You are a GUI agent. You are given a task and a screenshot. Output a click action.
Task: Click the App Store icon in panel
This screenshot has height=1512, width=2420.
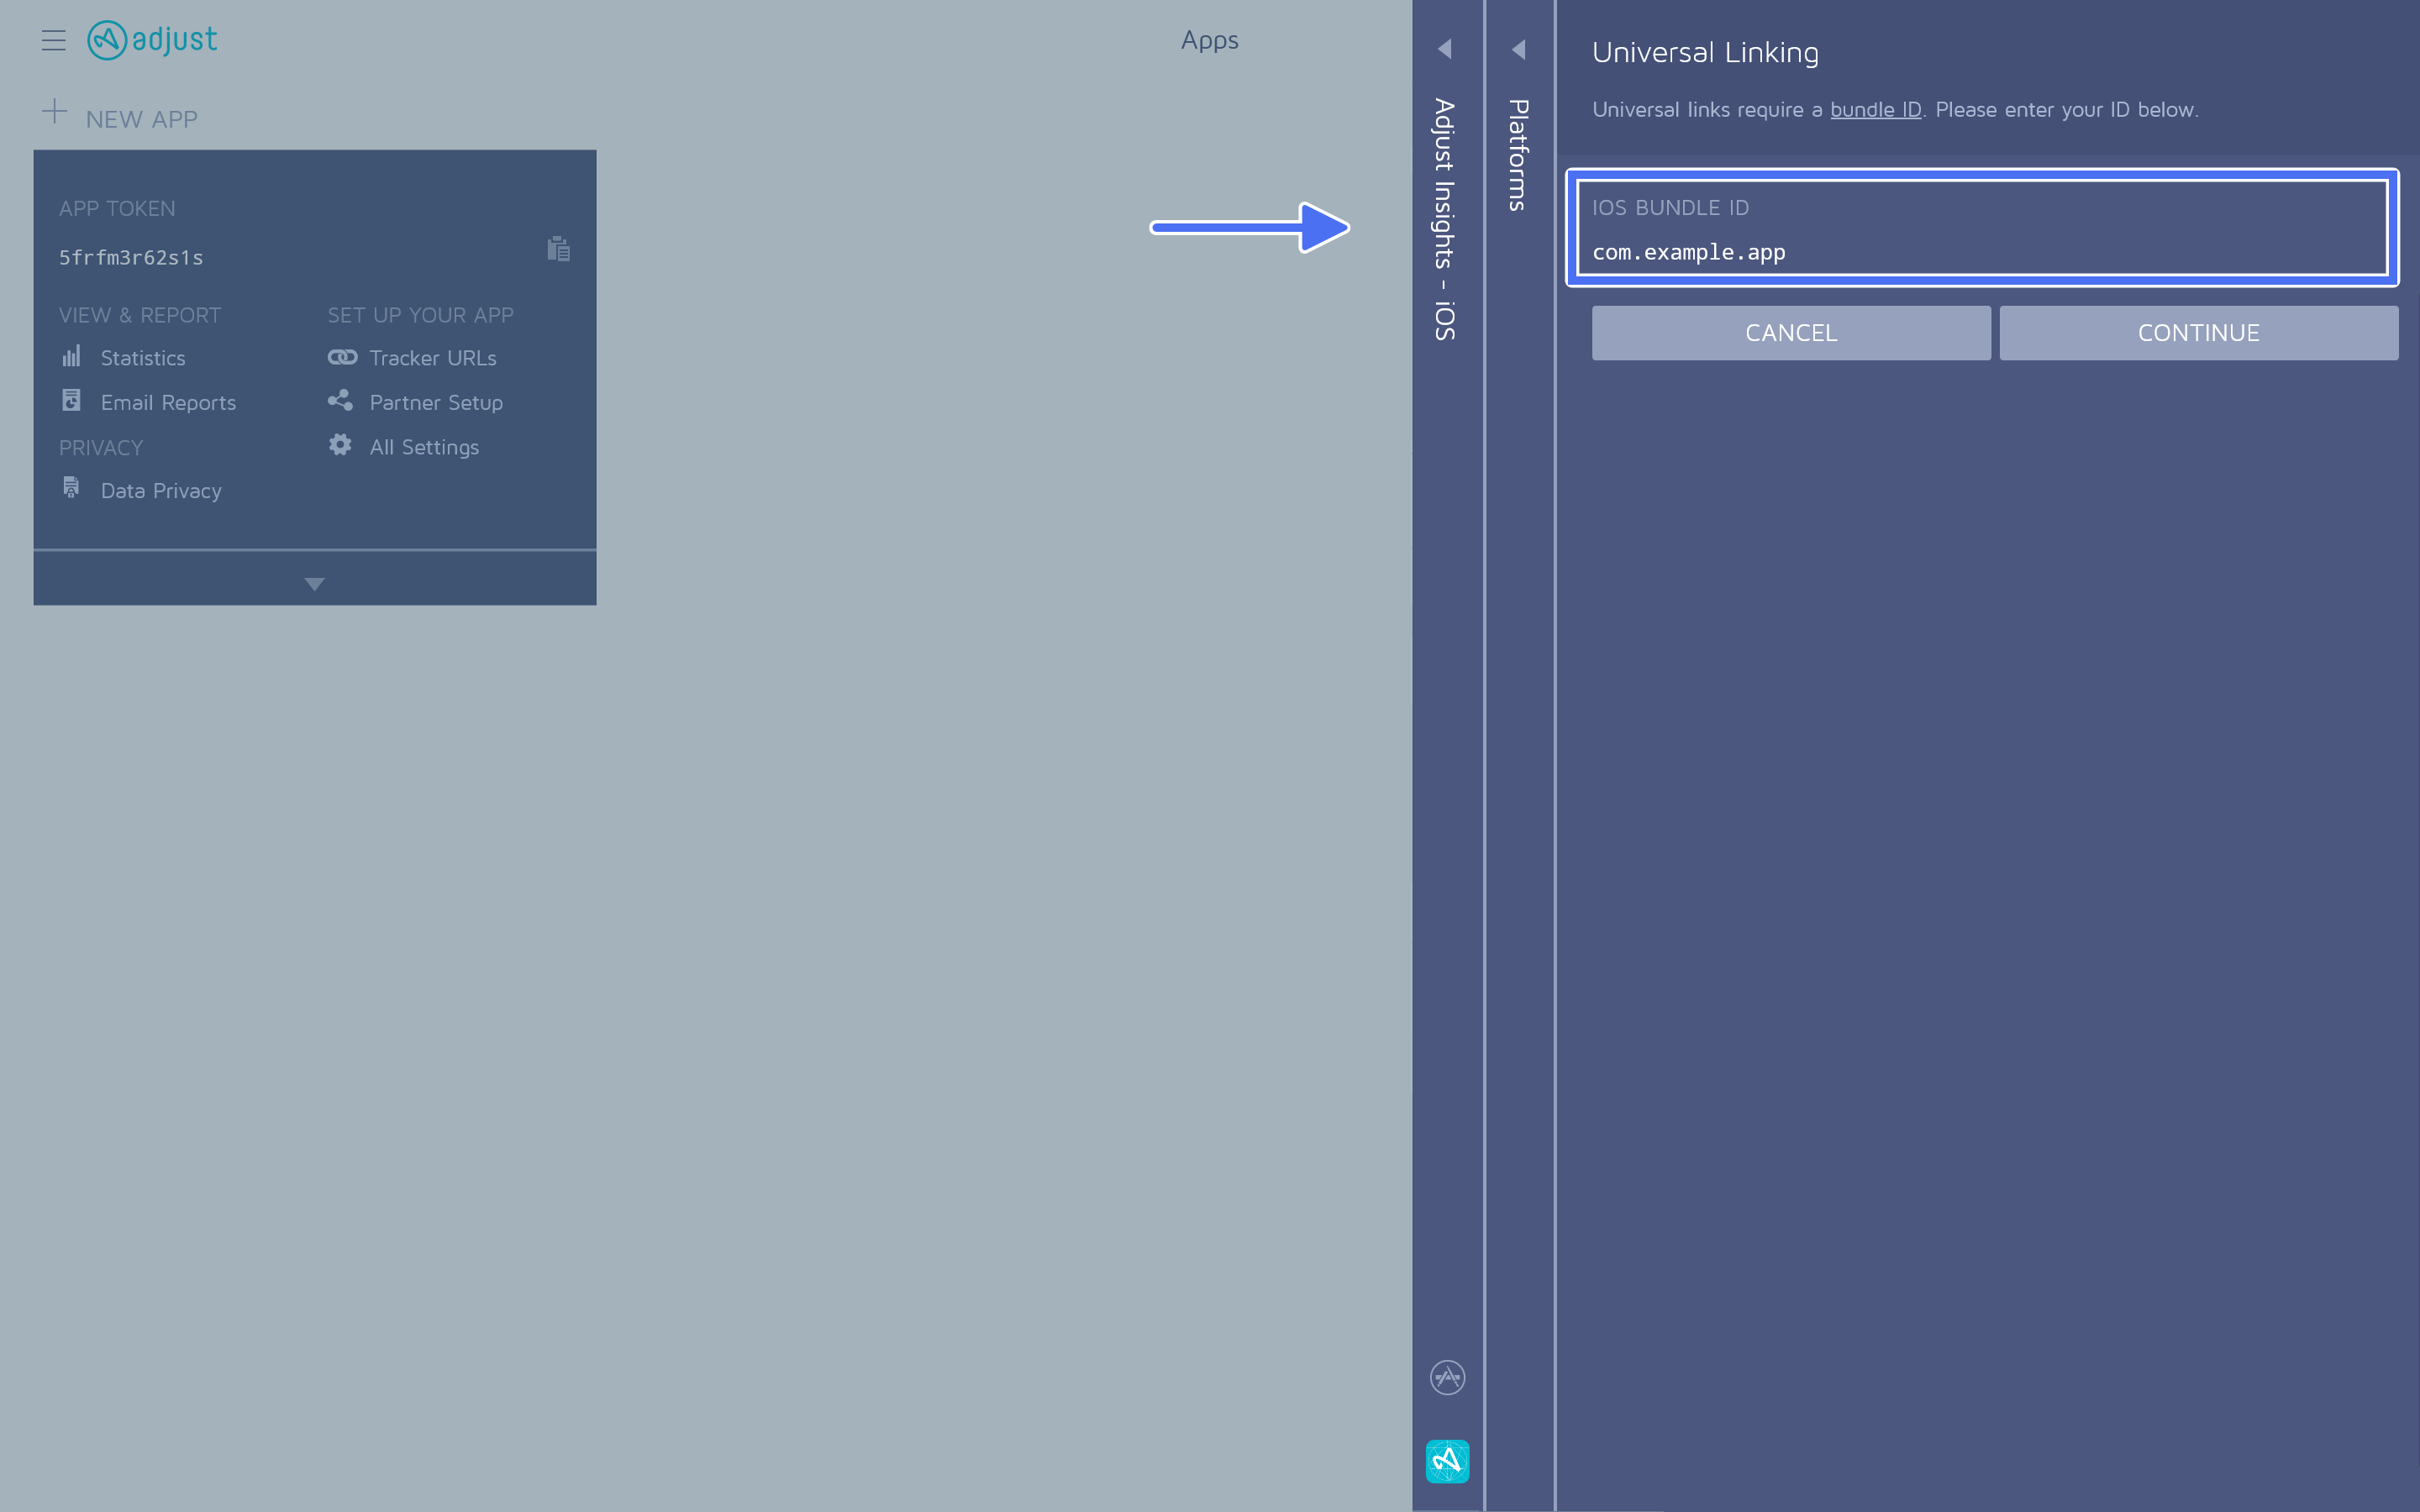[x=1447, y=1377]
